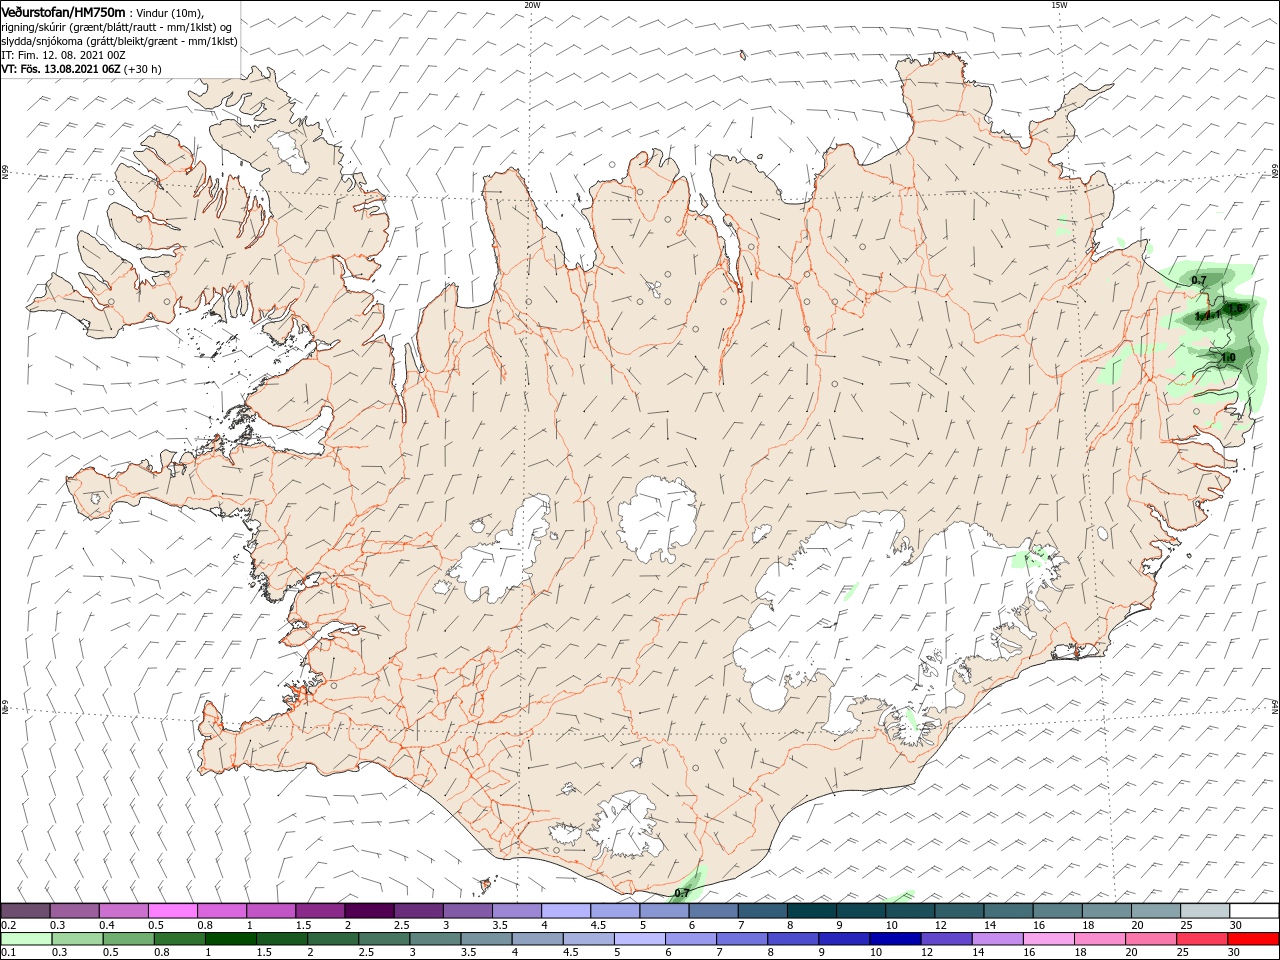
Task: Select the light grey snow swatch starting at 25
Action: point(1205,911)
